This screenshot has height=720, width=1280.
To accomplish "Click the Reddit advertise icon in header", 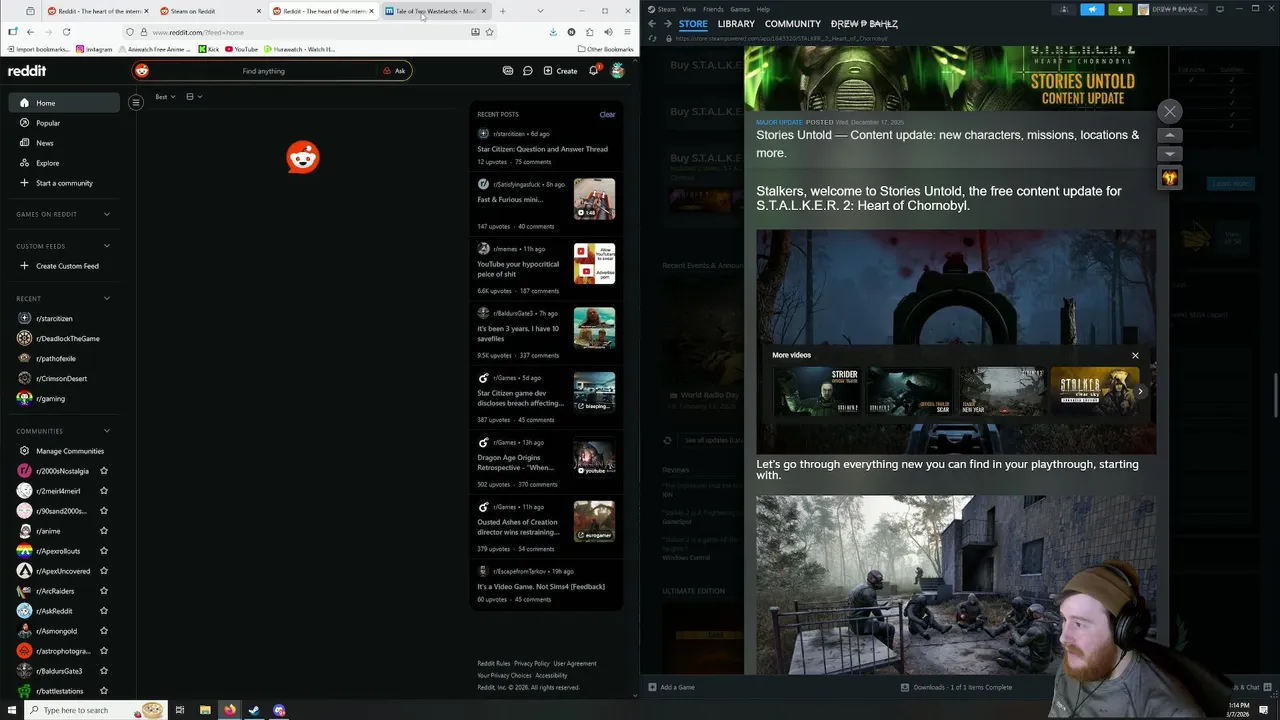I will pyautogui.click(x=508, y=71).
